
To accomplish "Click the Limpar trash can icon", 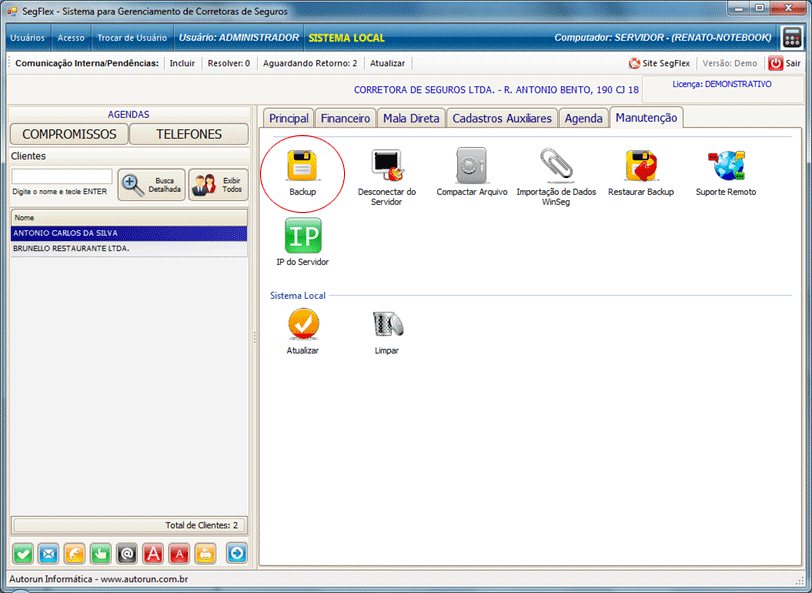I will [387, 324].
